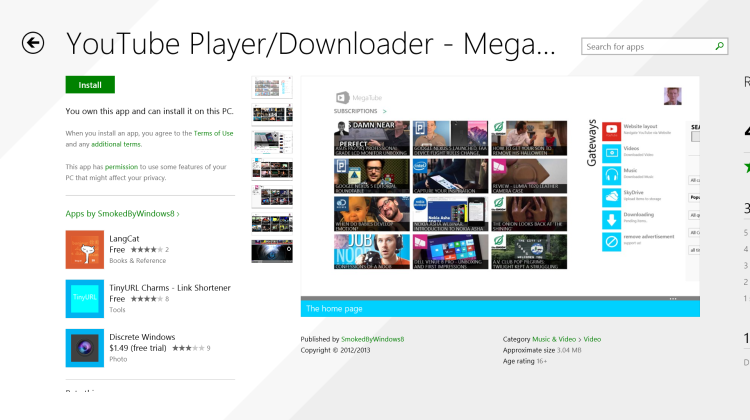Select the Age rating 16+ text

click(525, 361)
